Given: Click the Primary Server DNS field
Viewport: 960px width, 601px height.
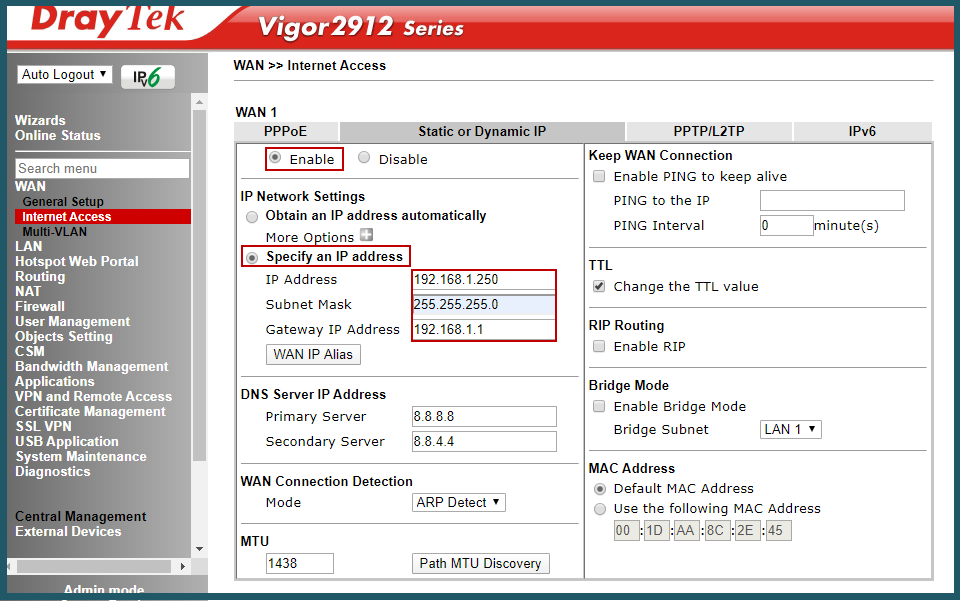Looking at the screenshot, I should pyautogui.click(x=484, y=417).
